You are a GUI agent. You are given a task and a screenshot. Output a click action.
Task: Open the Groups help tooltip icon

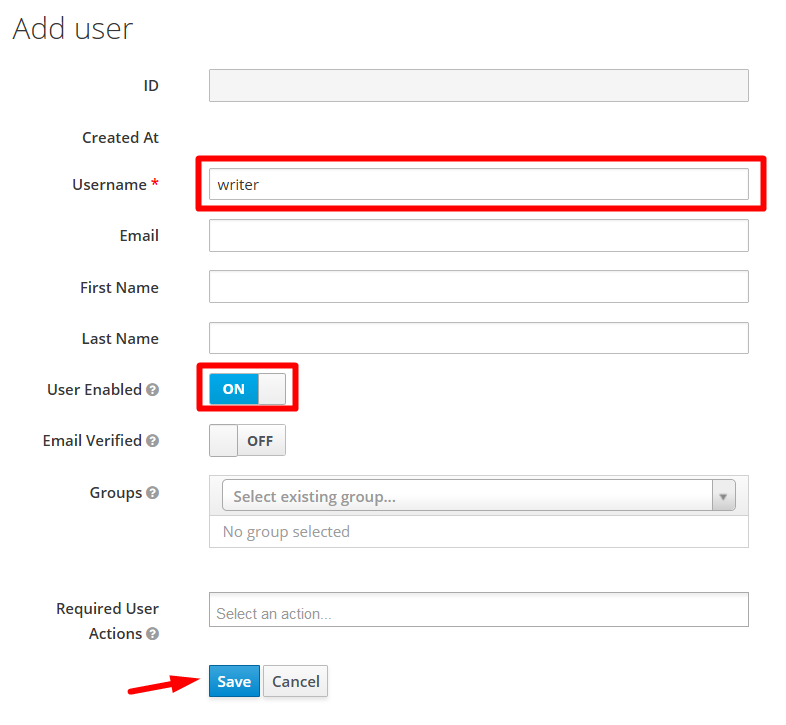(x=152, y=493)
